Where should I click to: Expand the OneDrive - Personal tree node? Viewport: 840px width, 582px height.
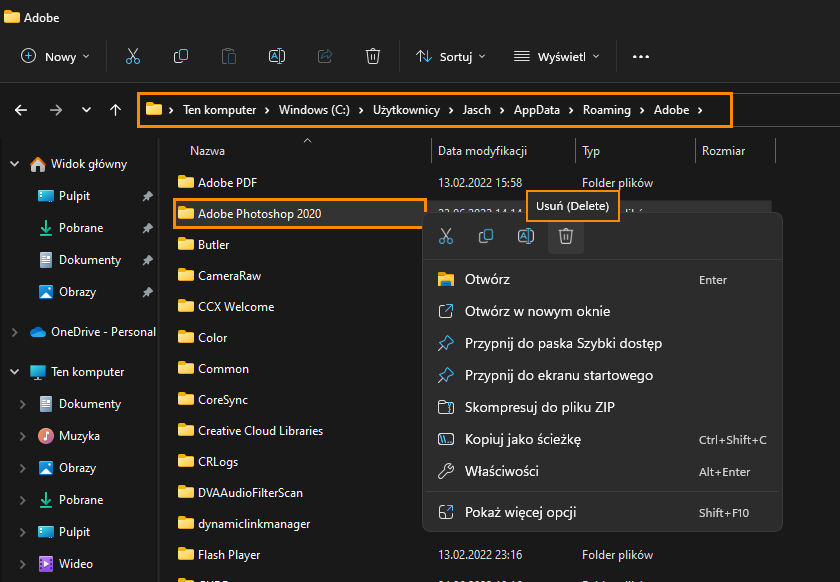[15, 332]
